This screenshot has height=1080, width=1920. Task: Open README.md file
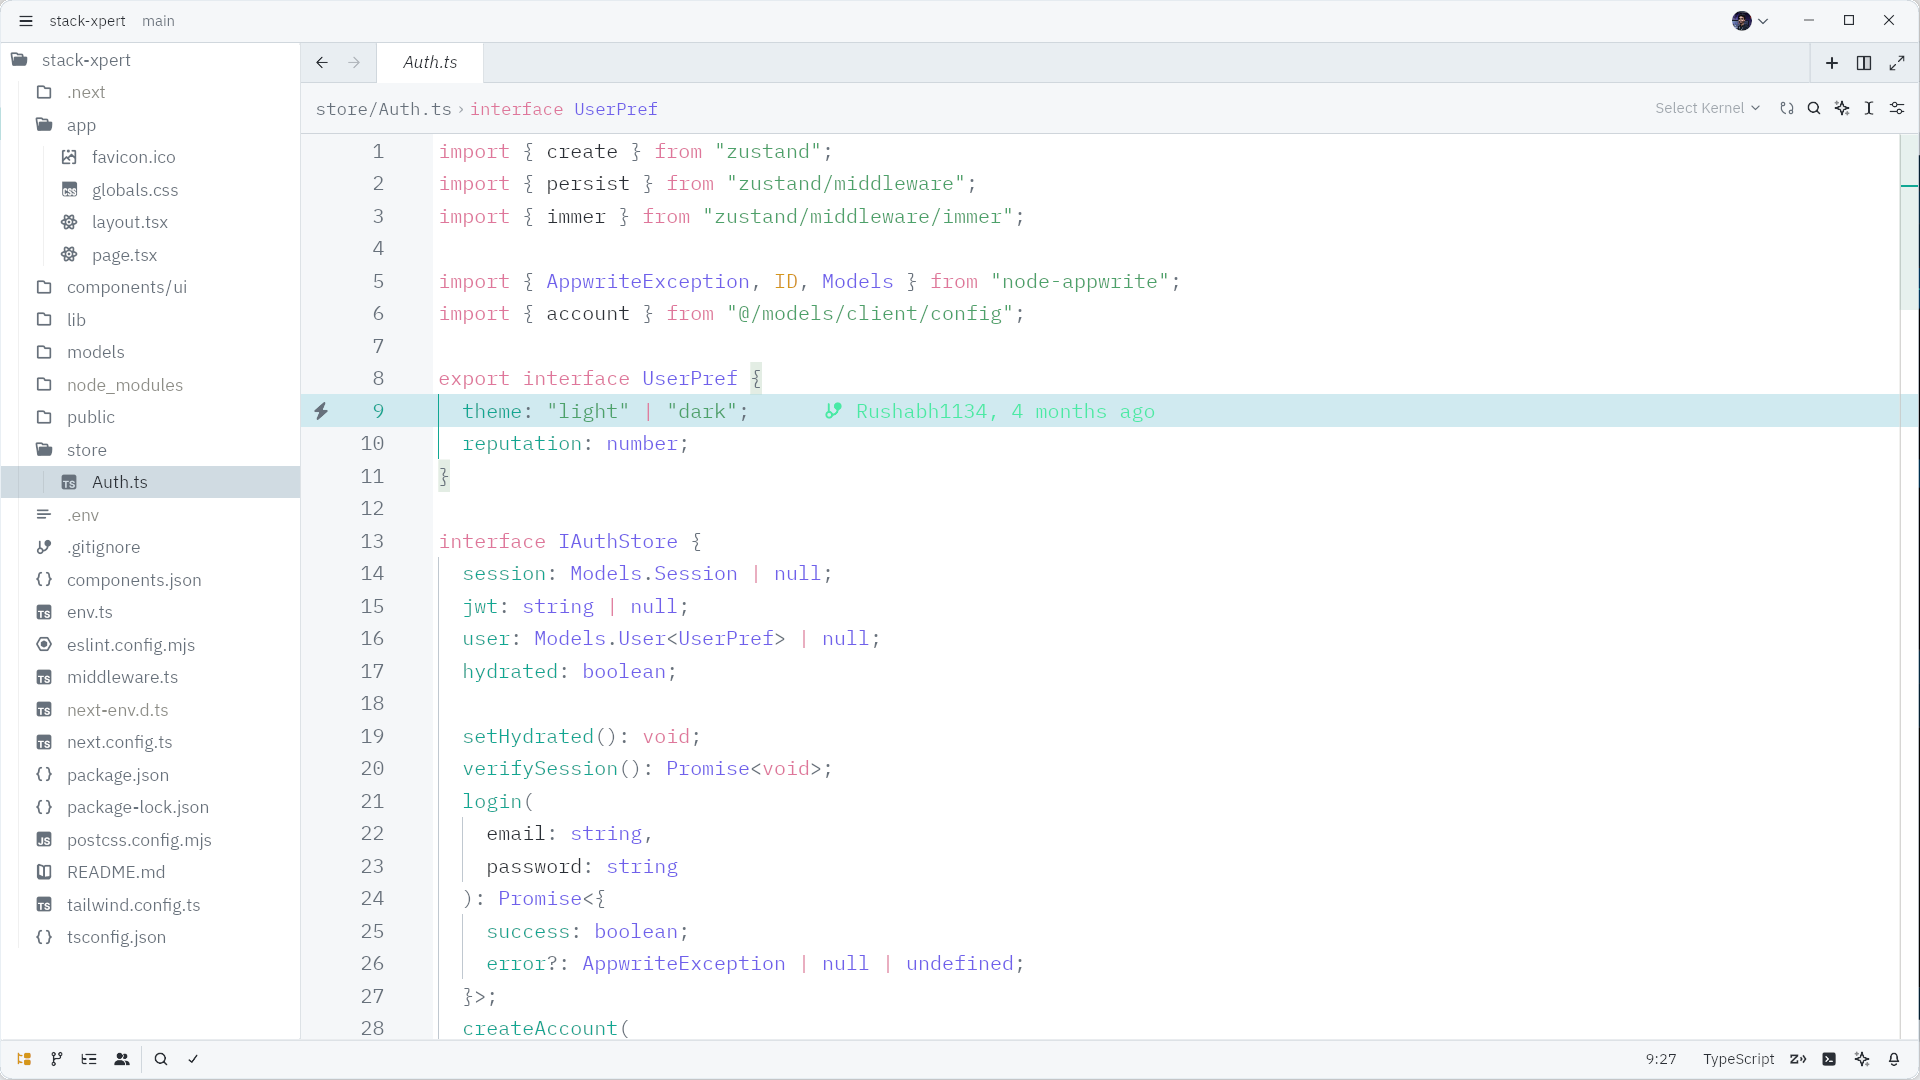pyautogui.click(x=150, y=872)
